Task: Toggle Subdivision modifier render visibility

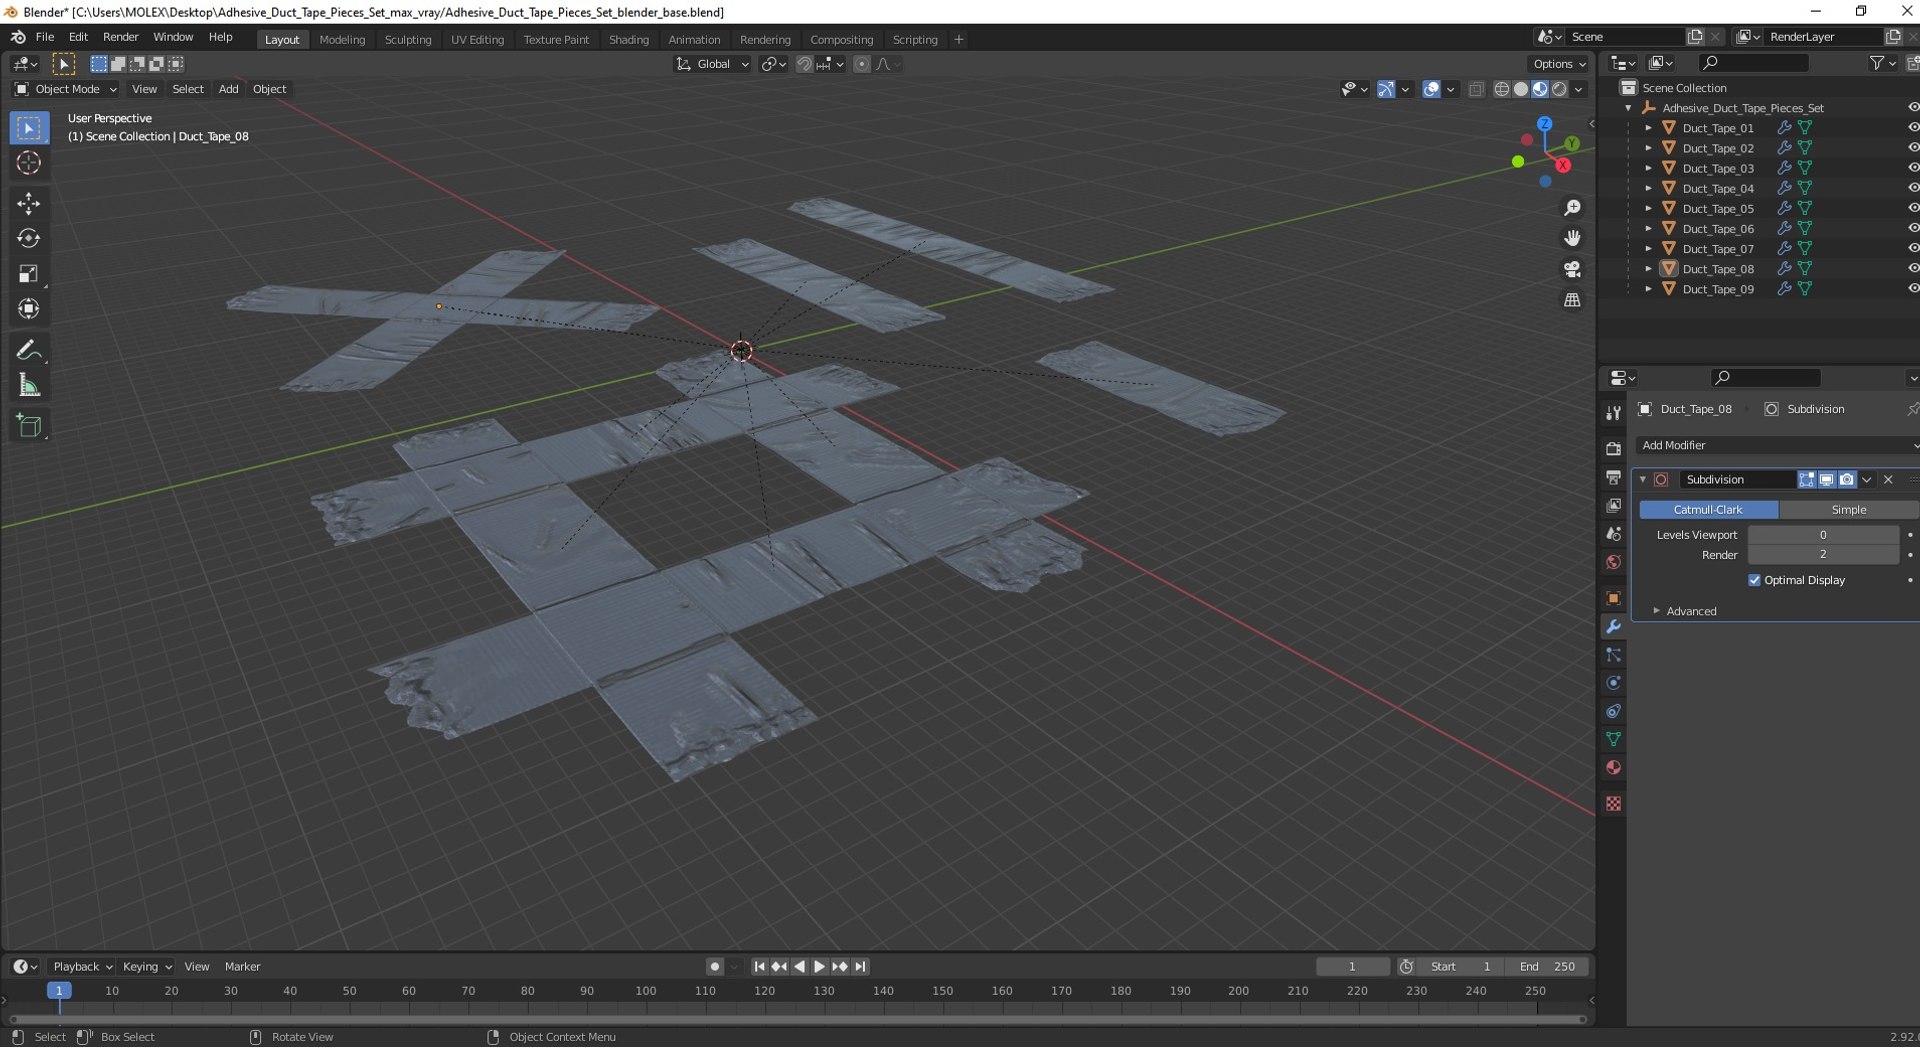Action: tap(1847, 480)
